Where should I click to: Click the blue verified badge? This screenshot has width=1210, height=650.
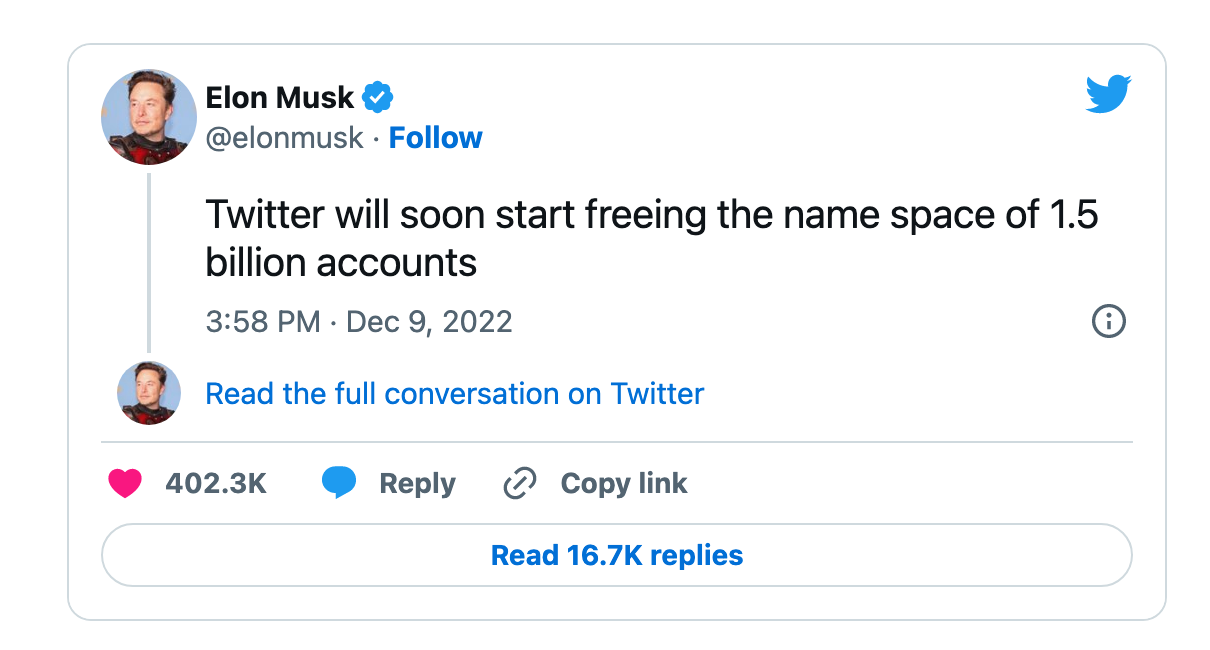point(378,98)
